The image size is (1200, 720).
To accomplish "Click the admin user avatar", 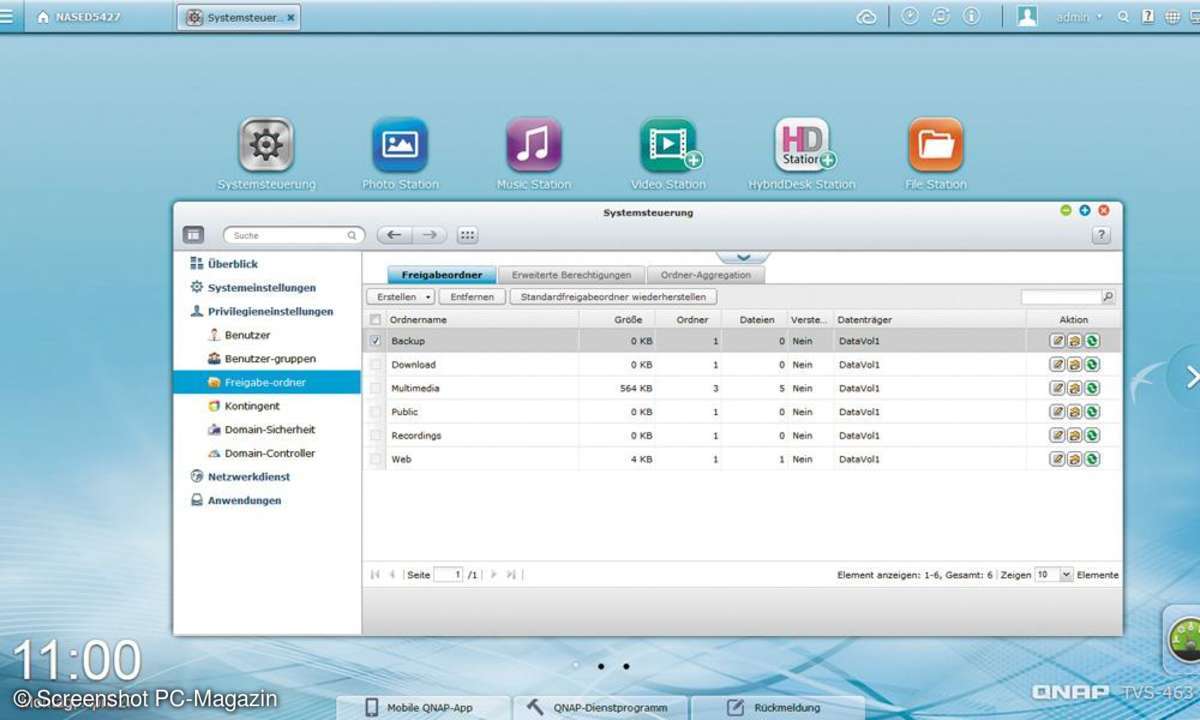I will [x=1027, y=17].
